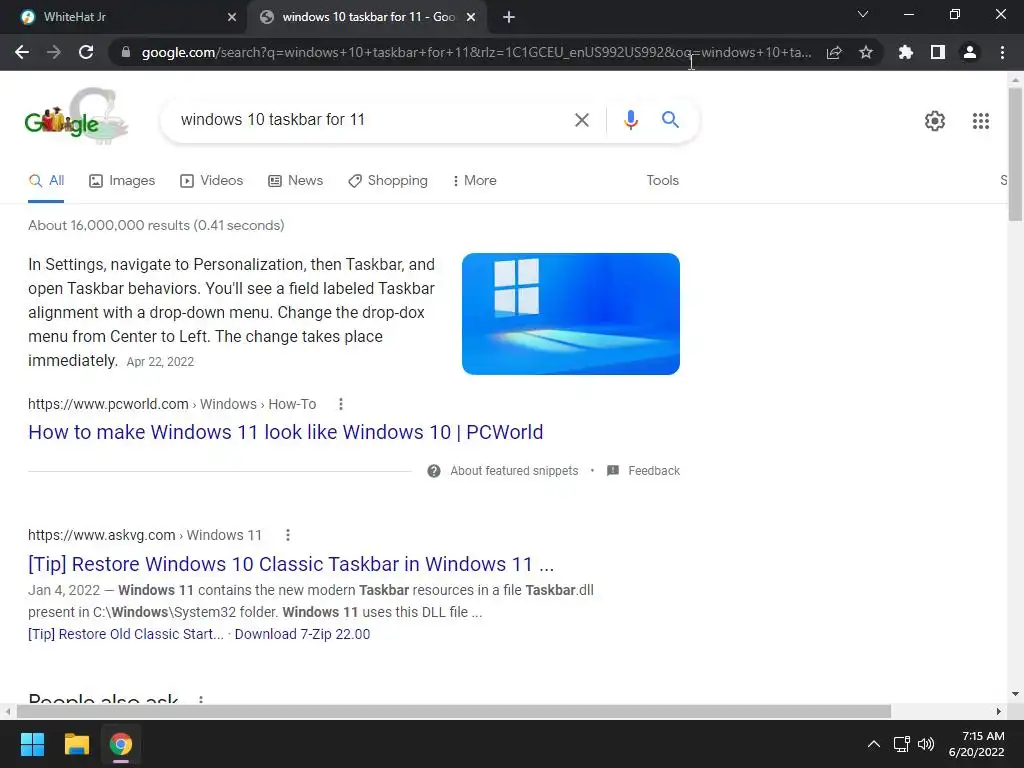This screenshot has height=768, width=1024.
Task: Go back to the previous page
Action: (22, 52)
